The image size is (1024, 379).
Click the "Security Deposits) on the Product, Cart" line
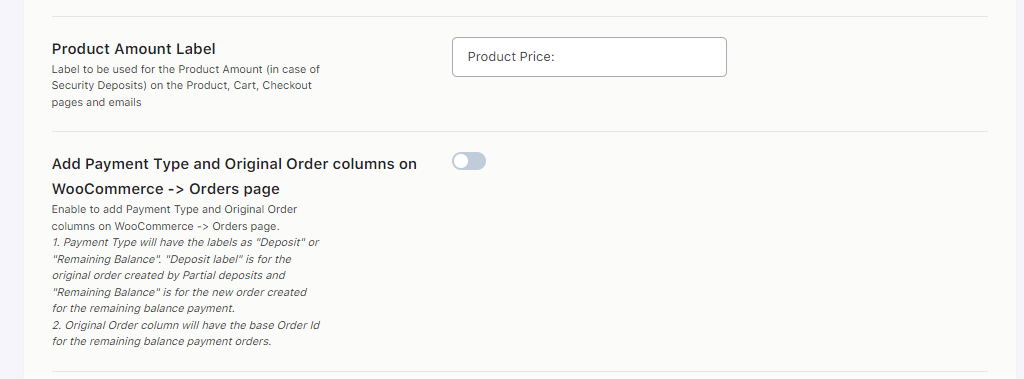(182, 86)
